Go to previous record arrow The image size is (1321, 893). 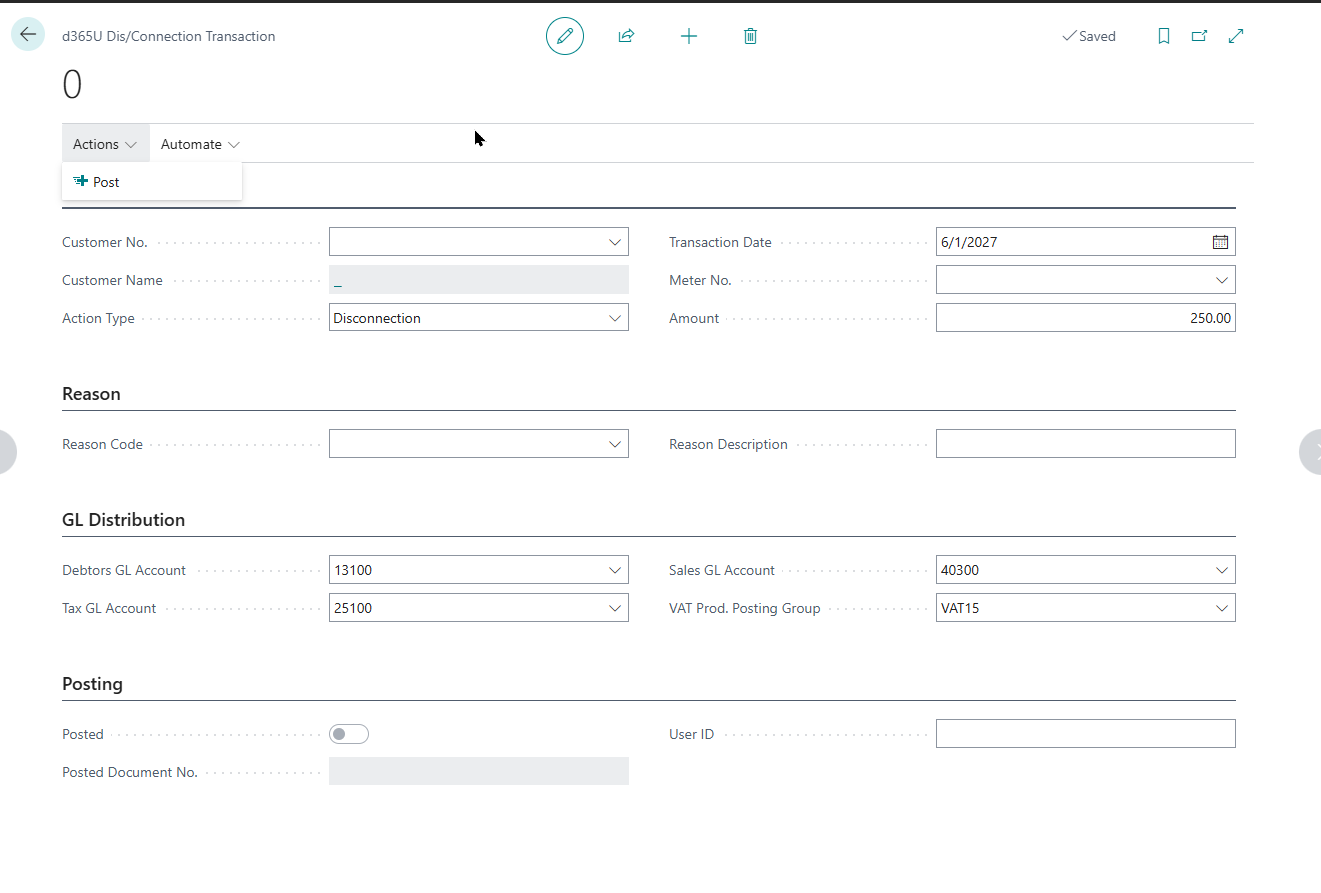(x=8, y=451)
